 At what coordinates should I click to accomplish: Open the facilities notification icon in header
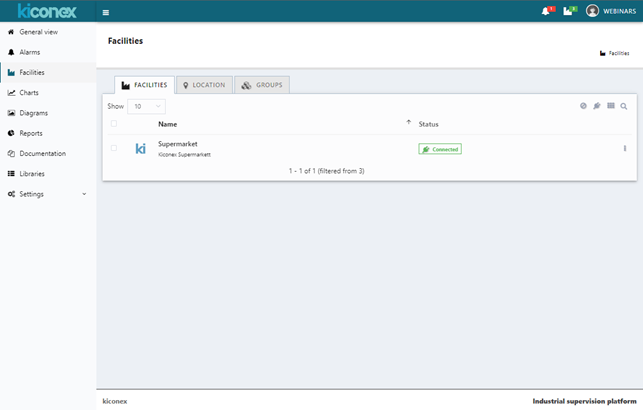568,11
